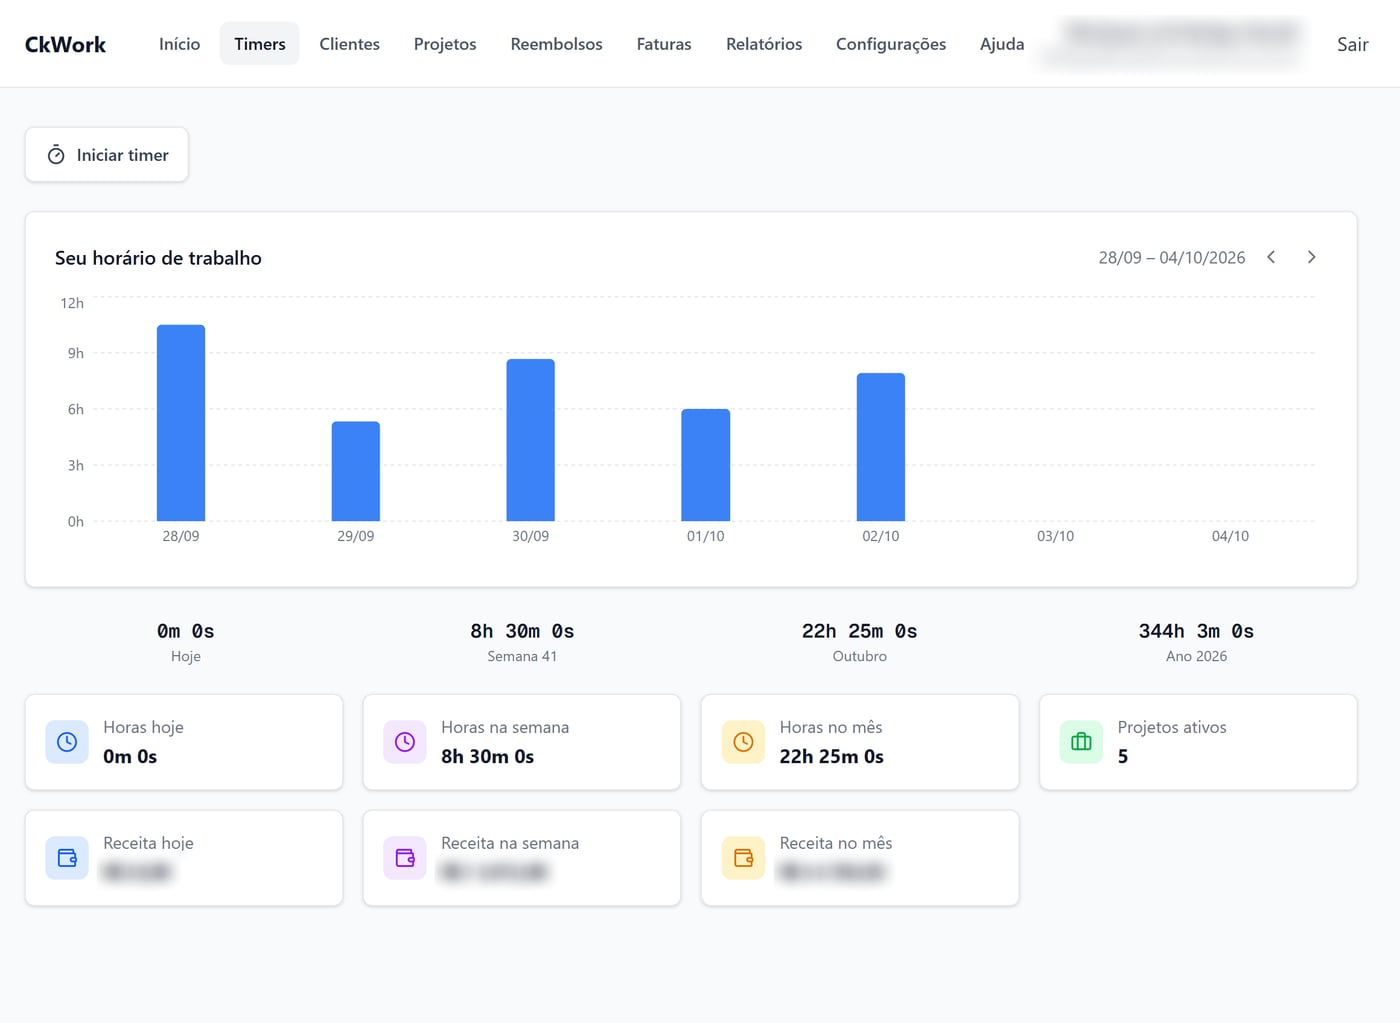
Task: Open the Início menu item
Action: [x=180, y=44]
